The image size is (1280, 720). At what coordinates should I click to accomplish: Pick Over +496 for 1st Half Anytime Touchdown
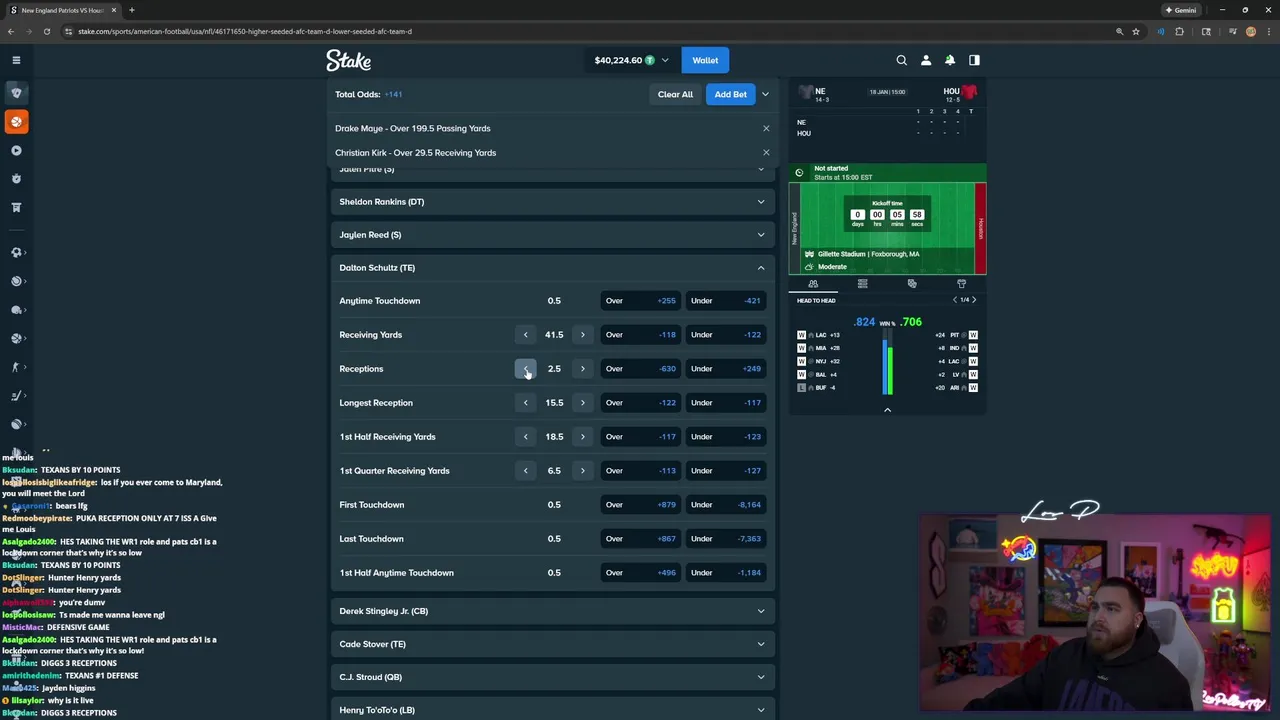click(x=640, y=573)
